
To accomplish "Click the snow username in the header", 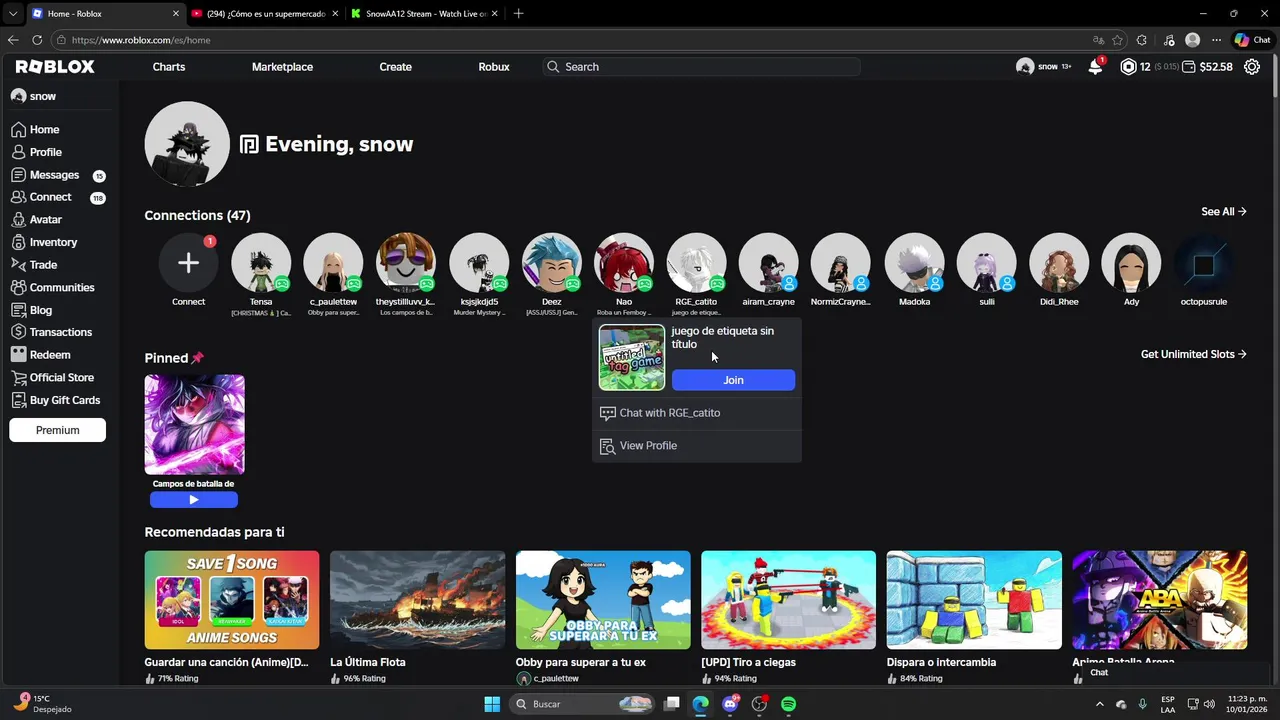I will click(x=1047, y=67).
